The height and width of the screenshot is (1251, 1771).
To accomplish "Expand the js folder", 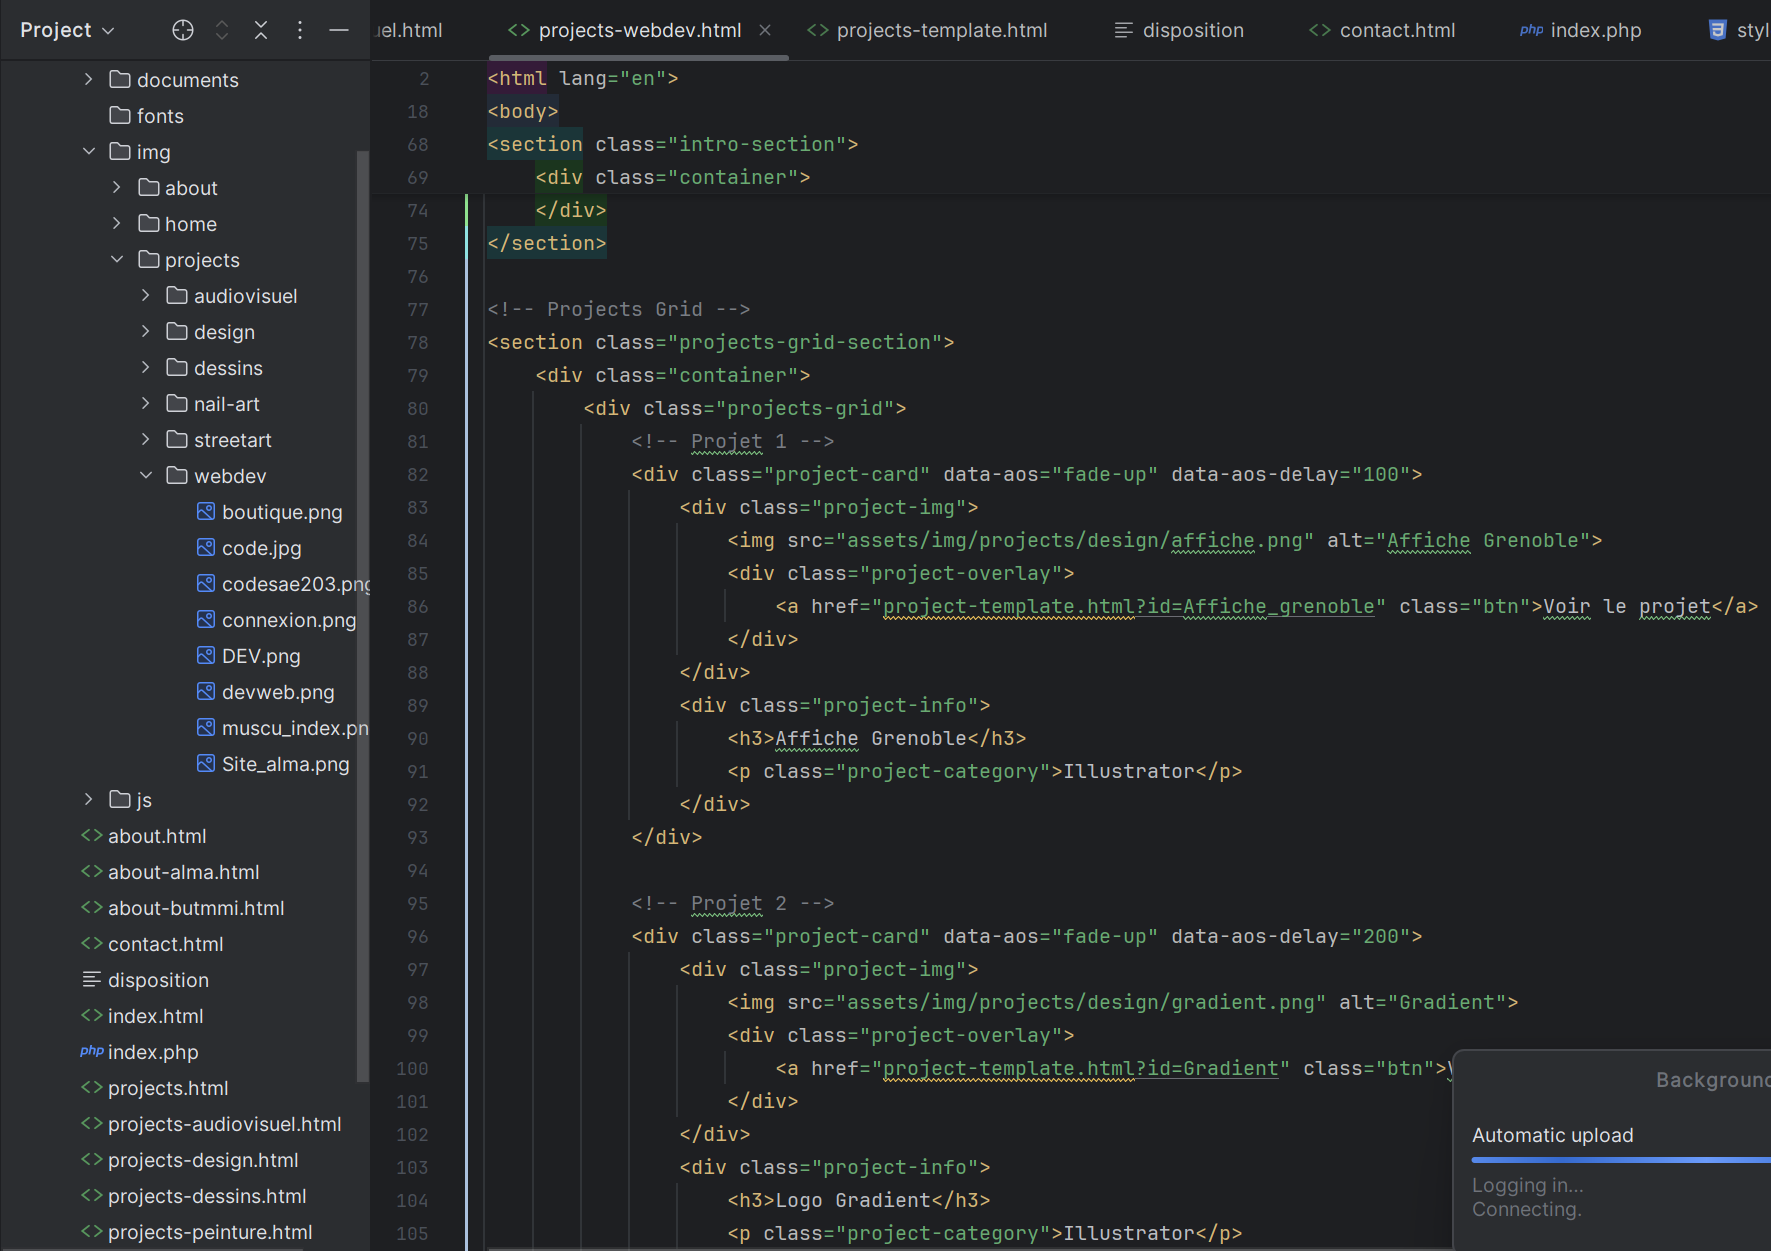I will (x=89, y=800).
